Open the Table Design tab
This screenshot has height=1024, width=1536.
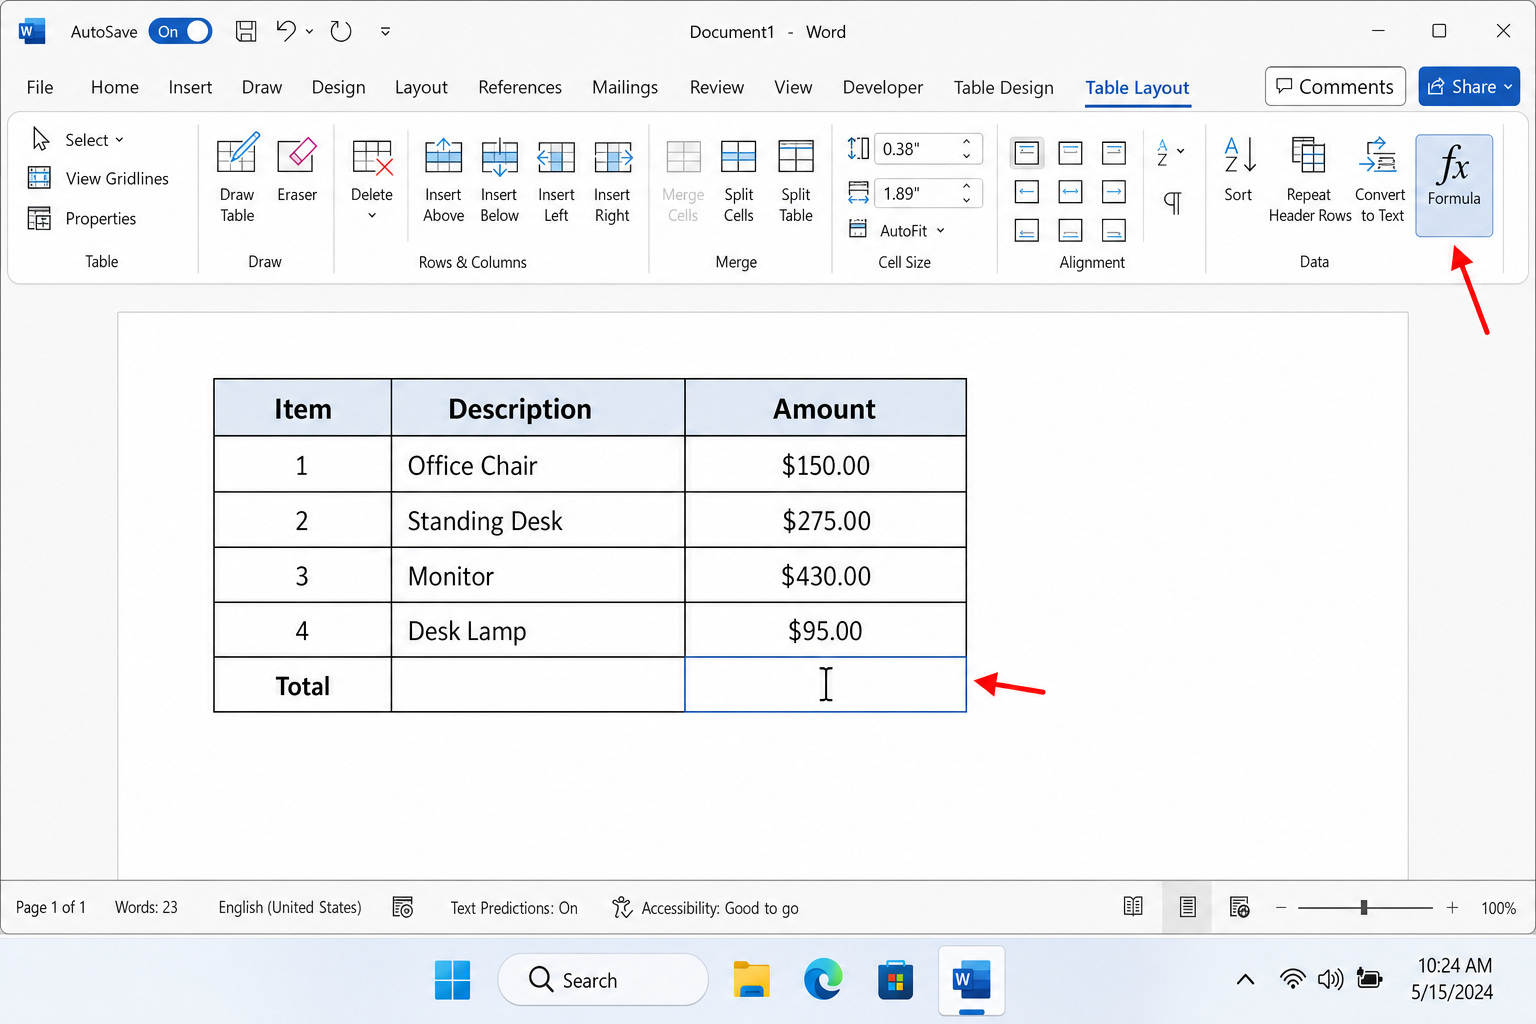point(1004,87)
